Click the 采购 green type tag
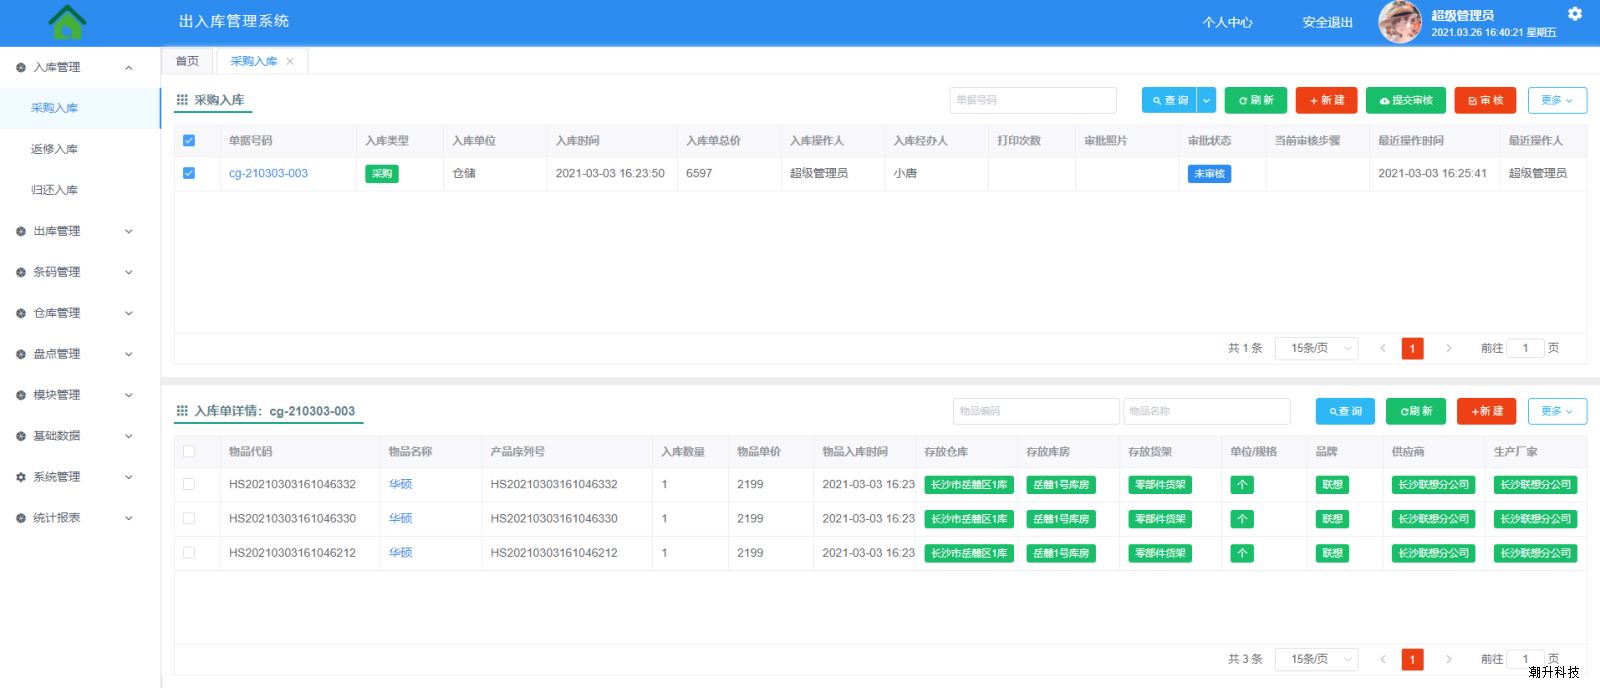 (x=382, y=174)
